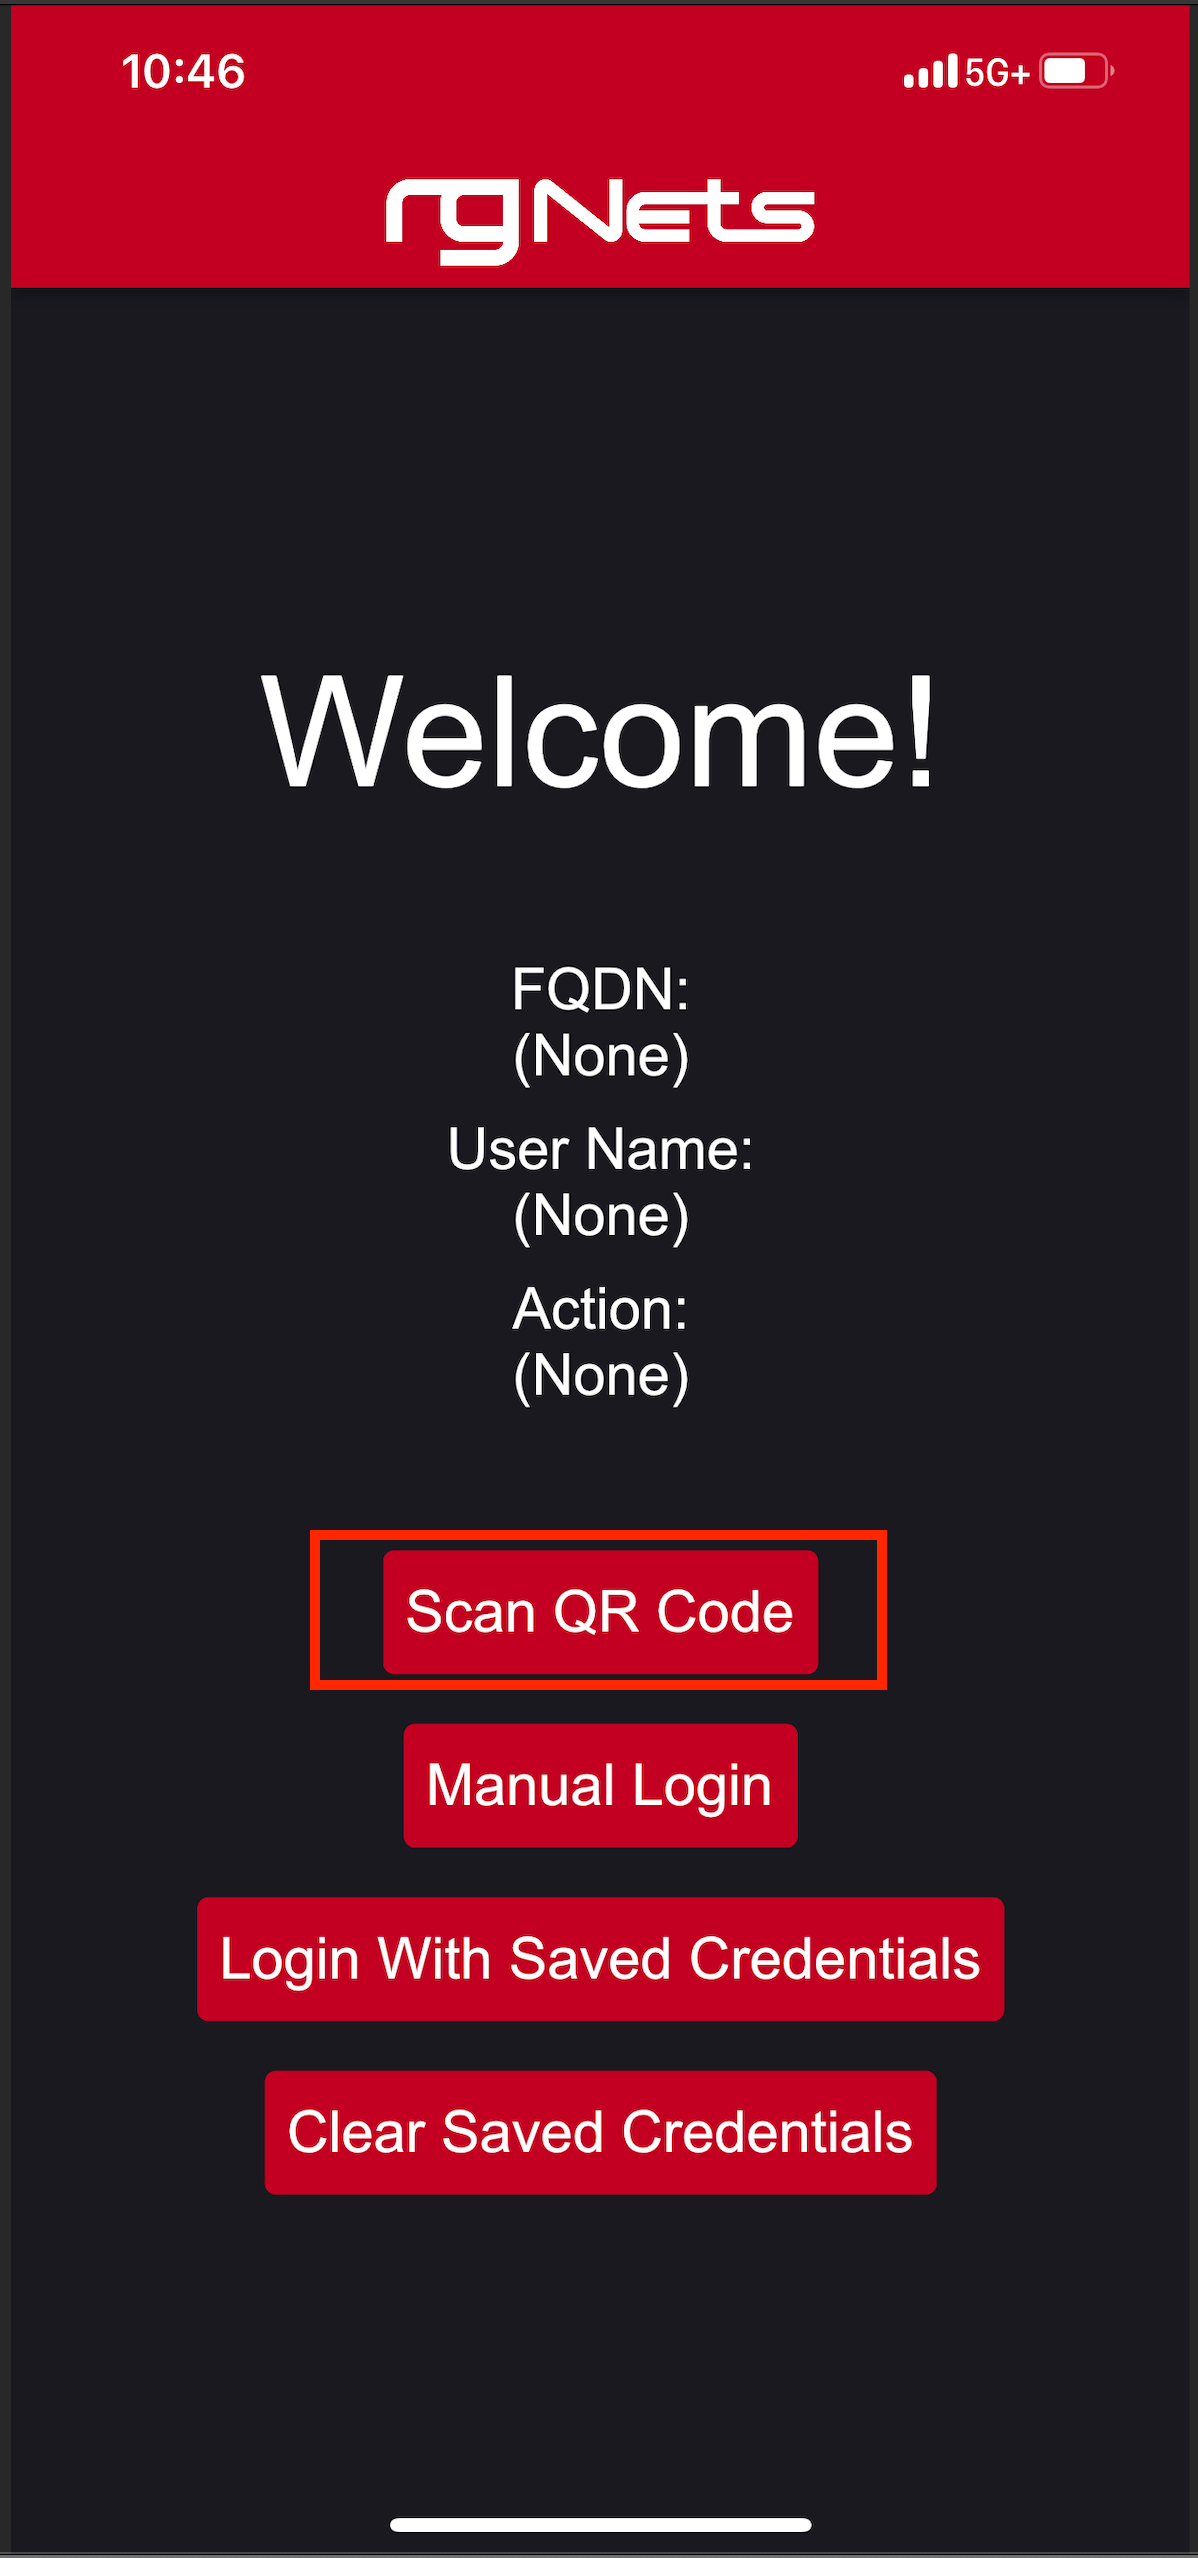Select the (None) value under FQDN
Image resolution: width=1198 pixels, height=2558 pixels.
click(x=600, y=1056)
